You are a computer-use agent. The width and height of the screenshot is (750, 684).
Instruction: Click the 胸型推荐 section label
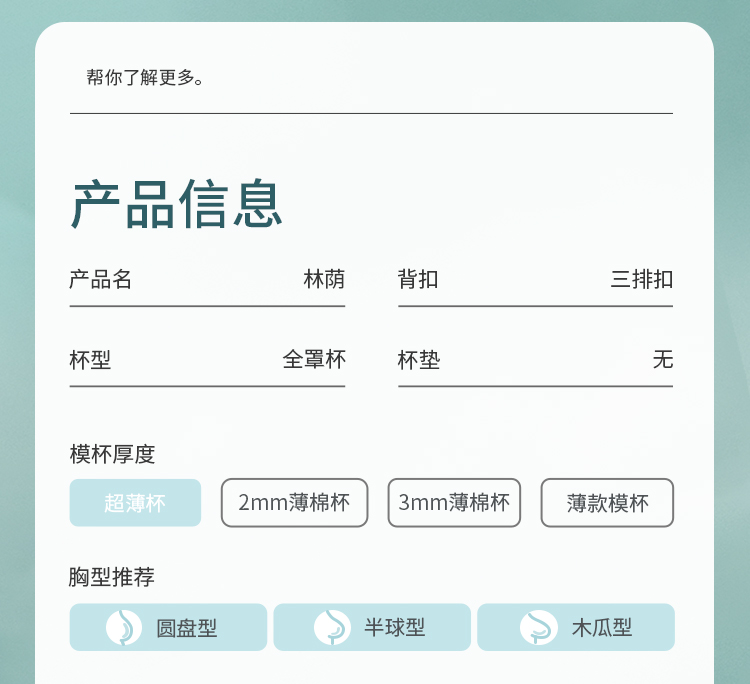[x=112, y=577]
